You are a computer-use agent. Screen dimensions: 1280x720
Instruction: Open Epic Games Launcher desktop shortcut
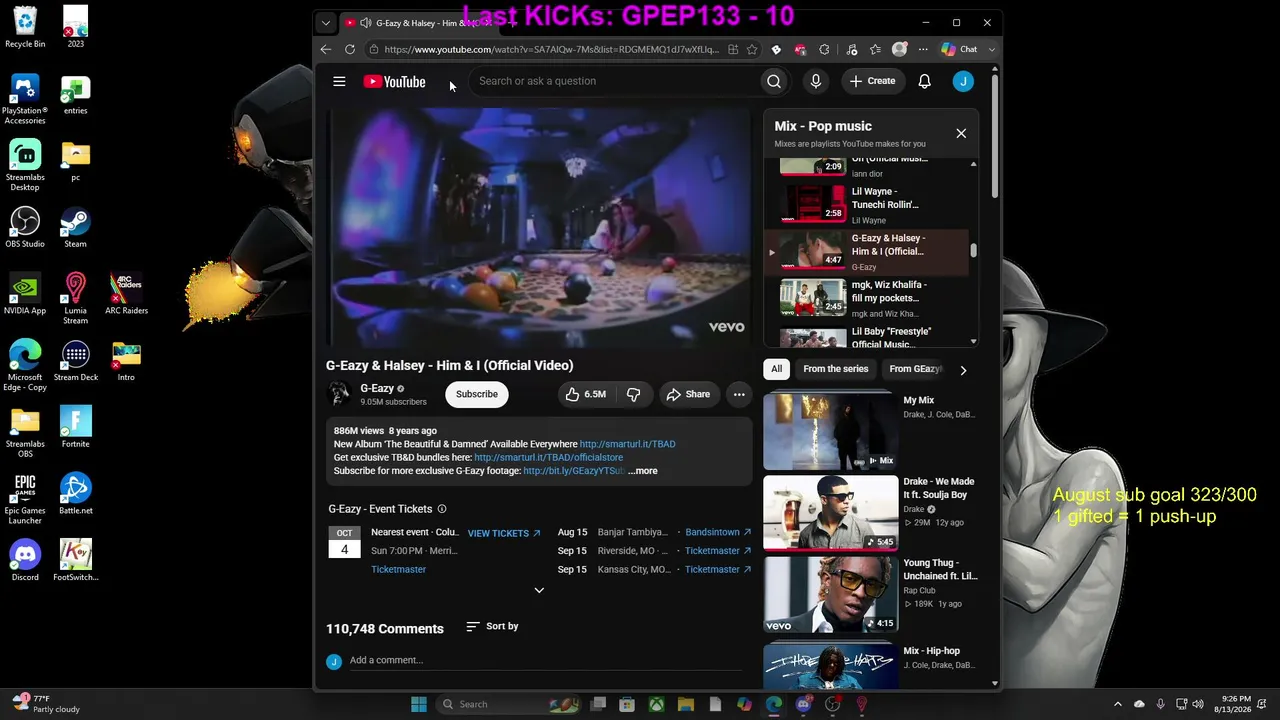pos(25,499)
